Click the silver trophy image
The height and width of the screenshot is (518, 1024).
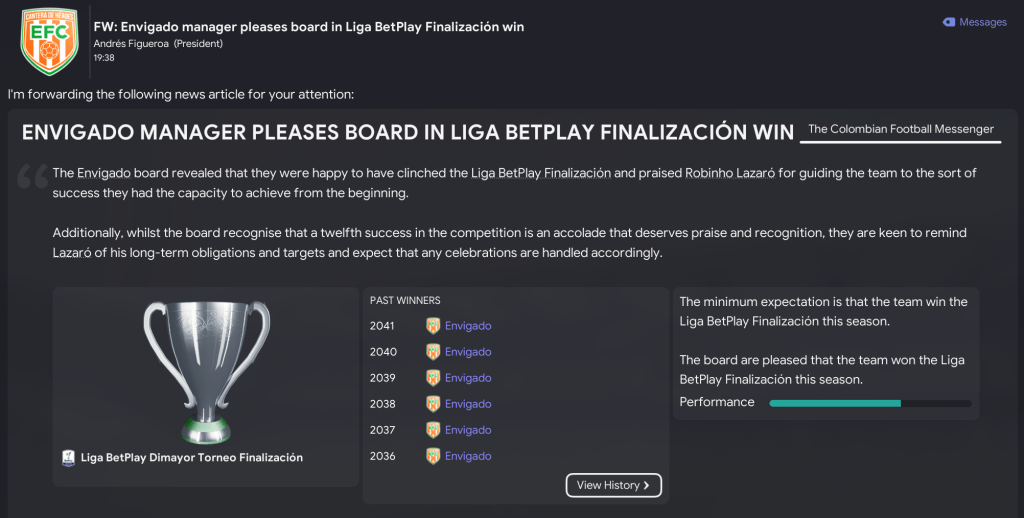[206, 369]
